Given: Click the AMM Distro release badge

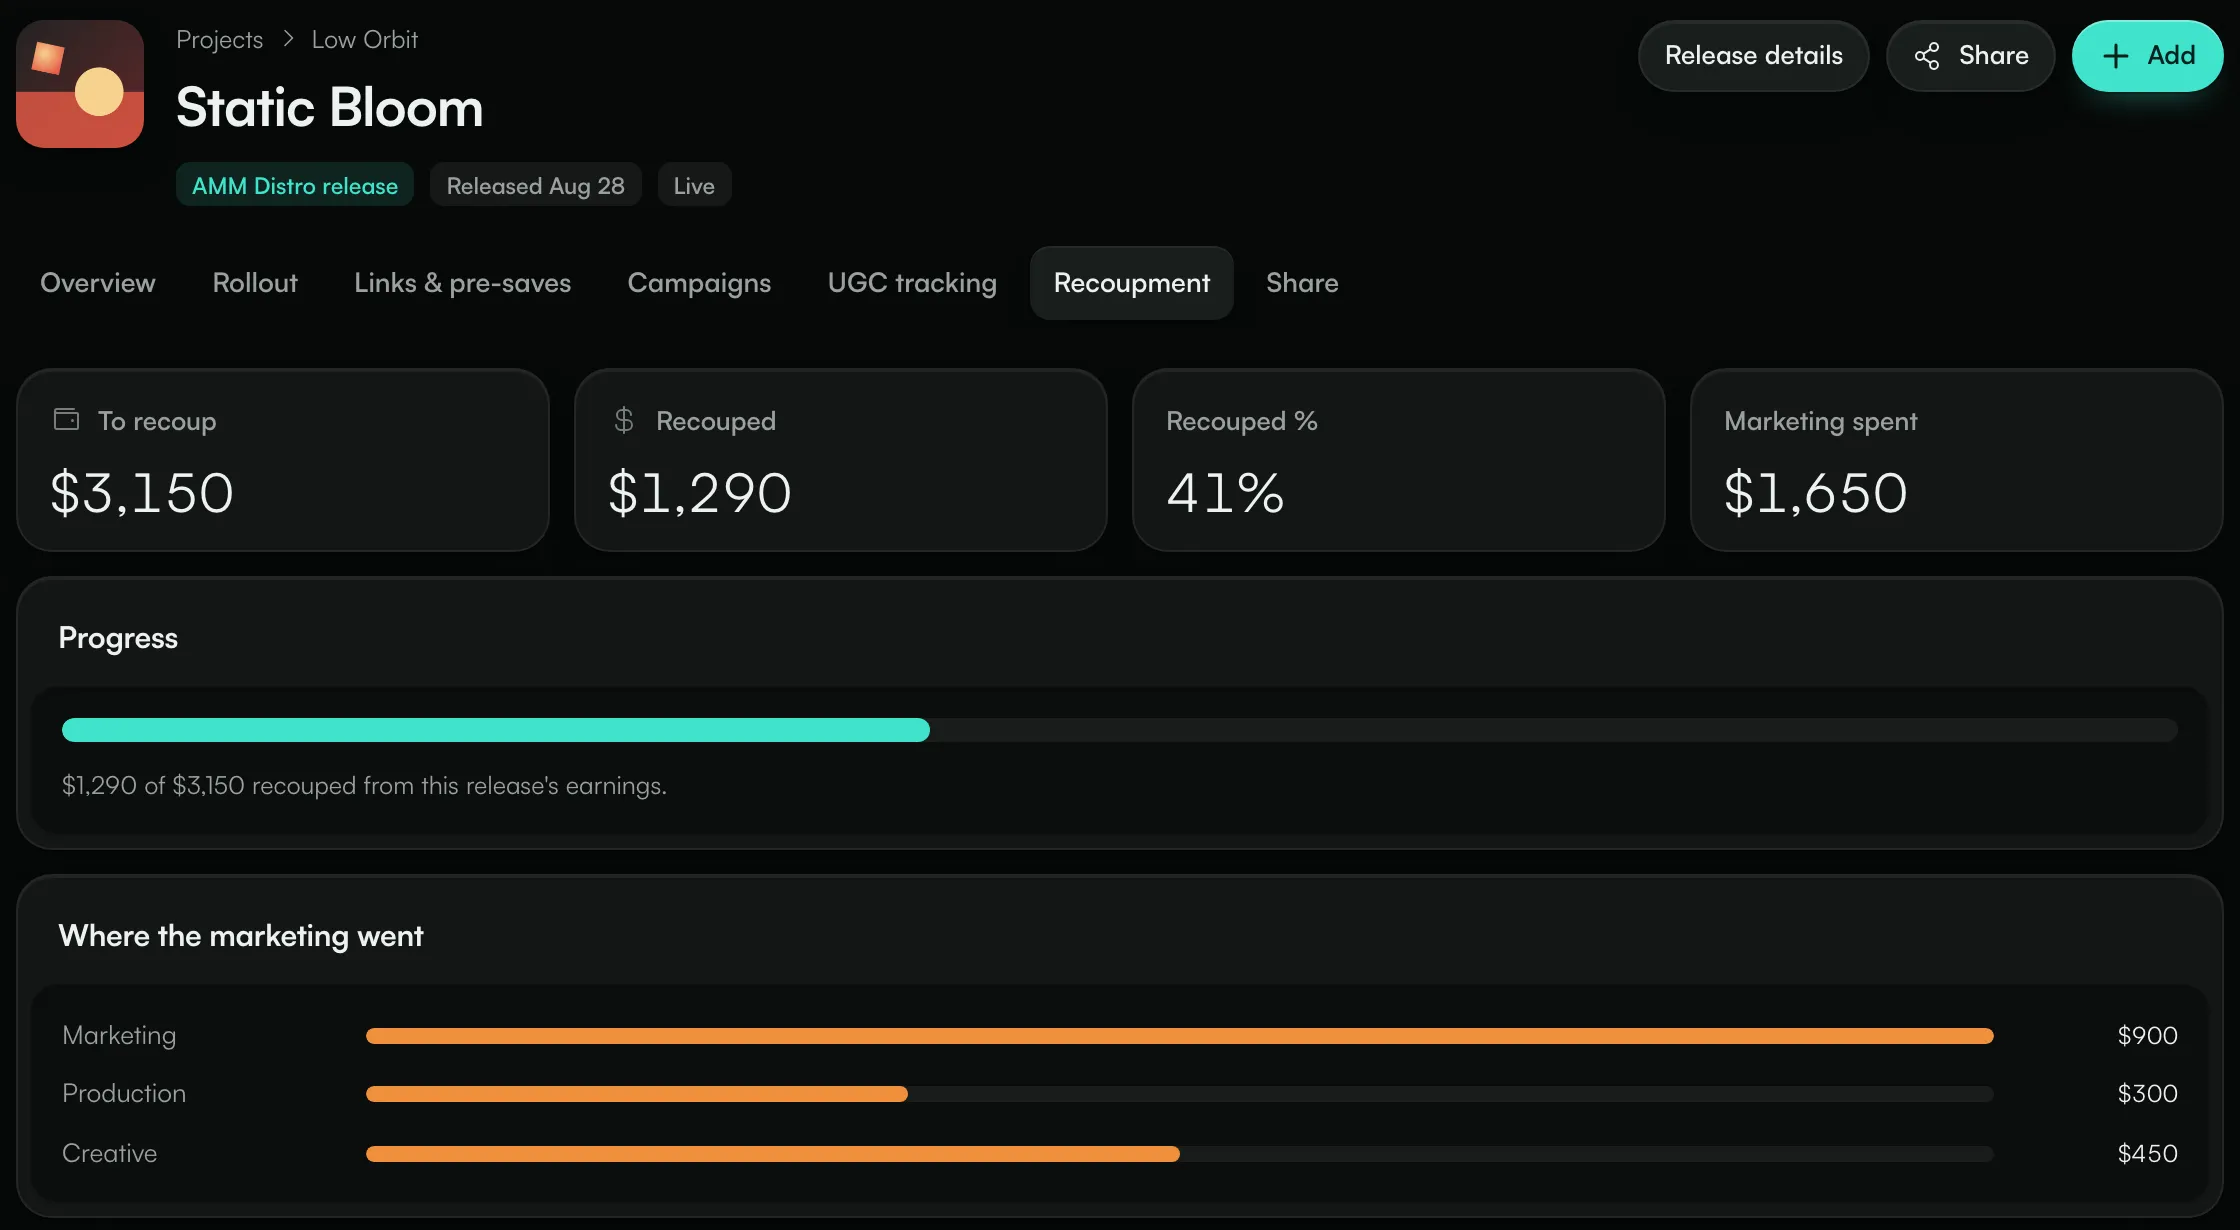Looking at the screenshot, I should click(295, 185).
